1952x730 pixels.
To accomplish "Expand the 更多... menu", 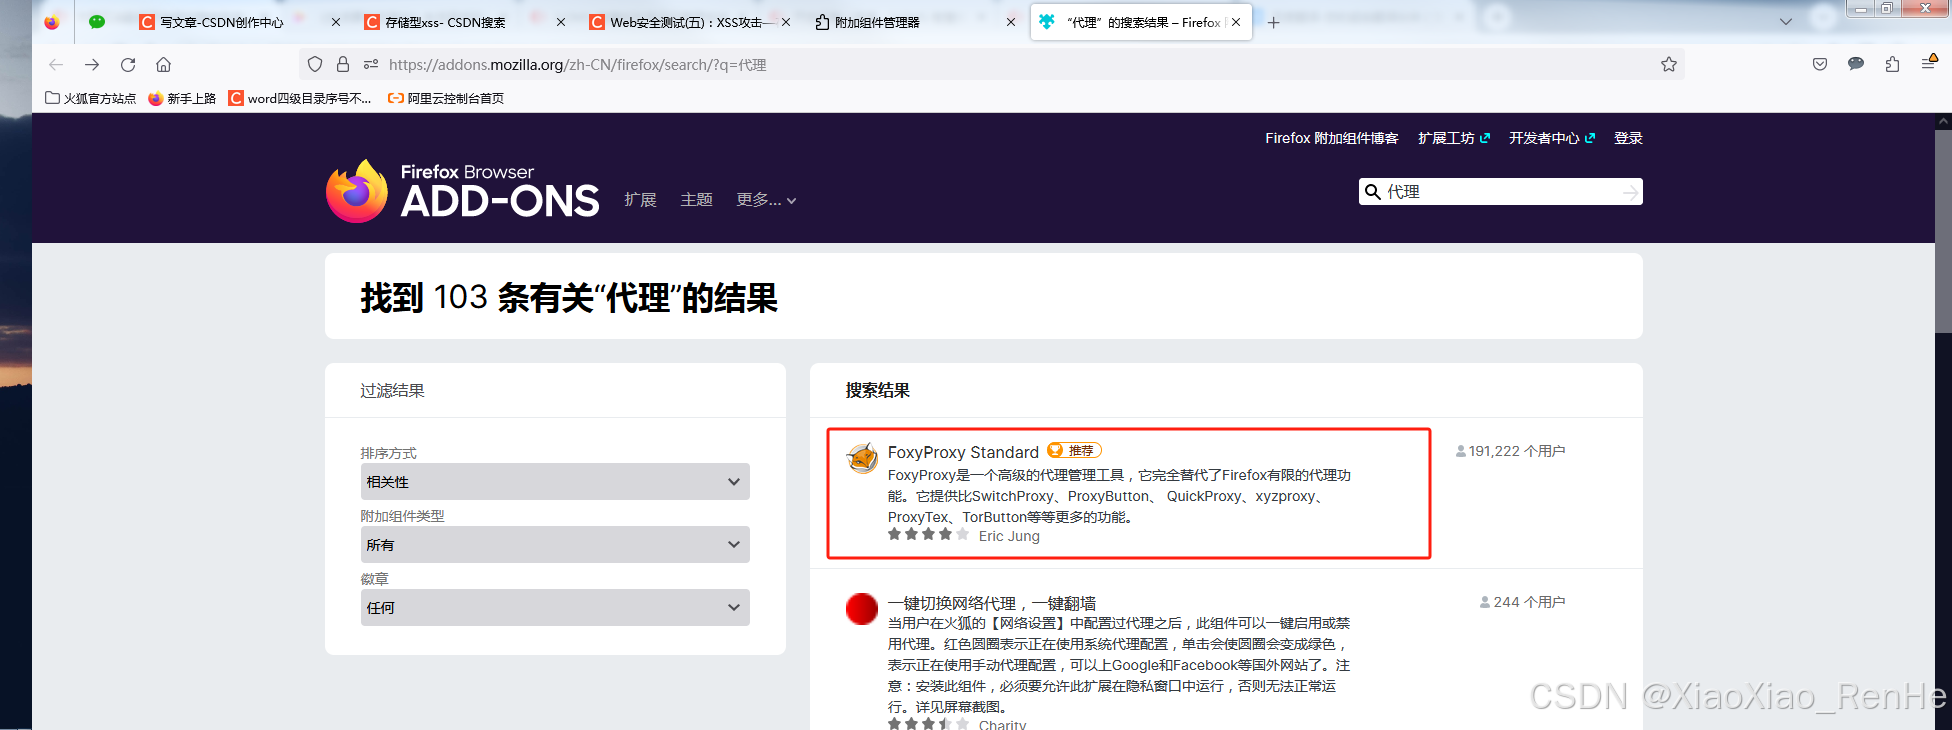I will coord(766,200).
